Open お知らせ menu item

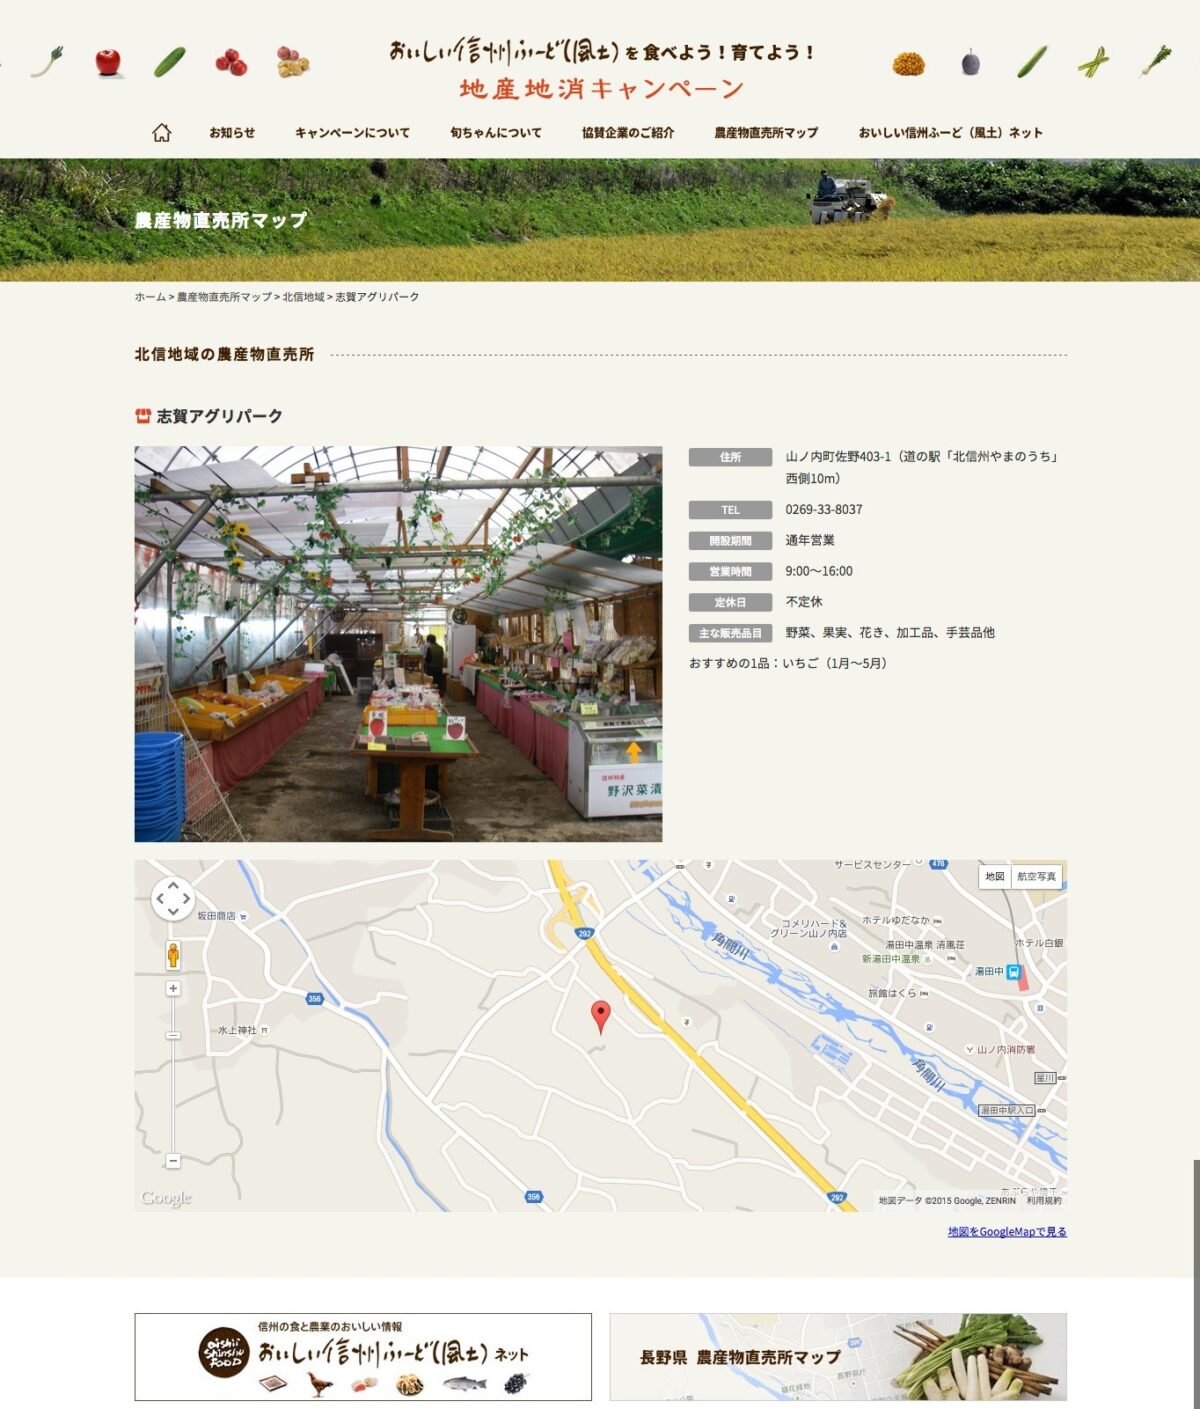pos(232,133)
